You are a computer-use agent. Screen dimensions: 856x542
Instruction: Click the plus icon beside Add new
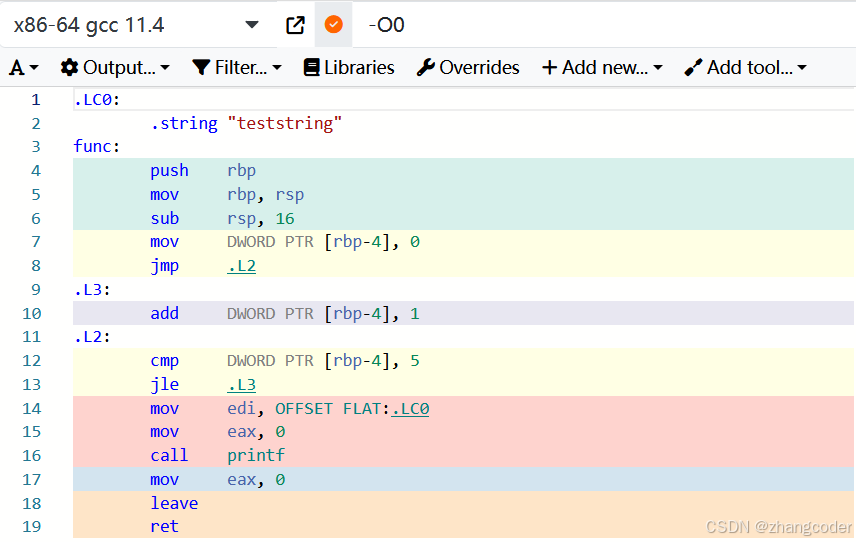coord(549,68)
